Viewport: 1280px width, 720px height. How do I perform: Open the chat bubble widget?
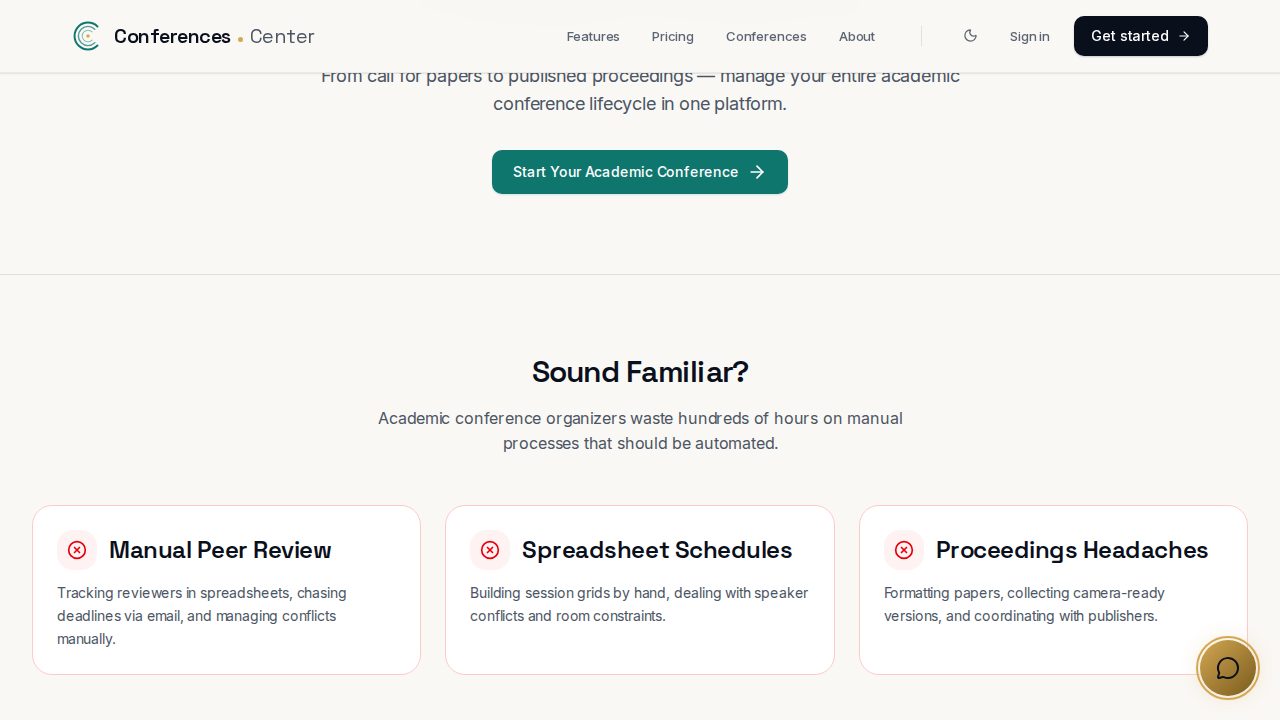[1228, 668]
